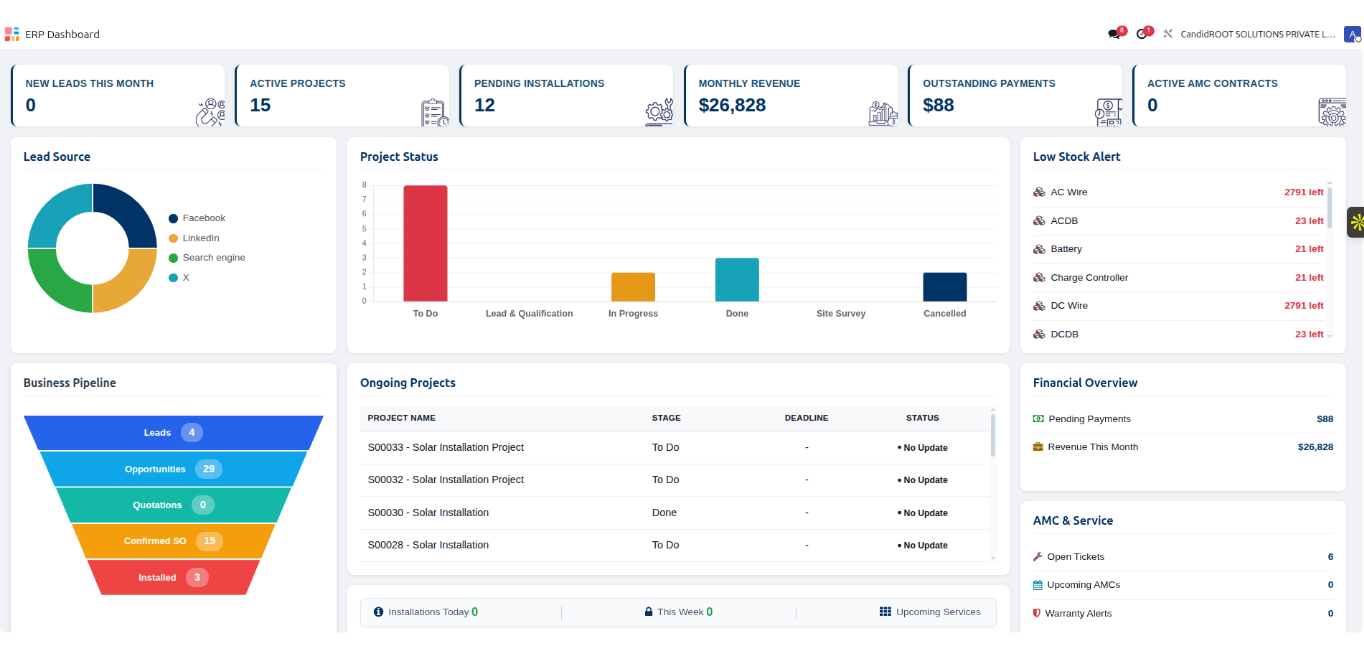This screenshot has width=1364, height=653.
Task: Open the Active Projects card
Action: (x=343, y=96)
